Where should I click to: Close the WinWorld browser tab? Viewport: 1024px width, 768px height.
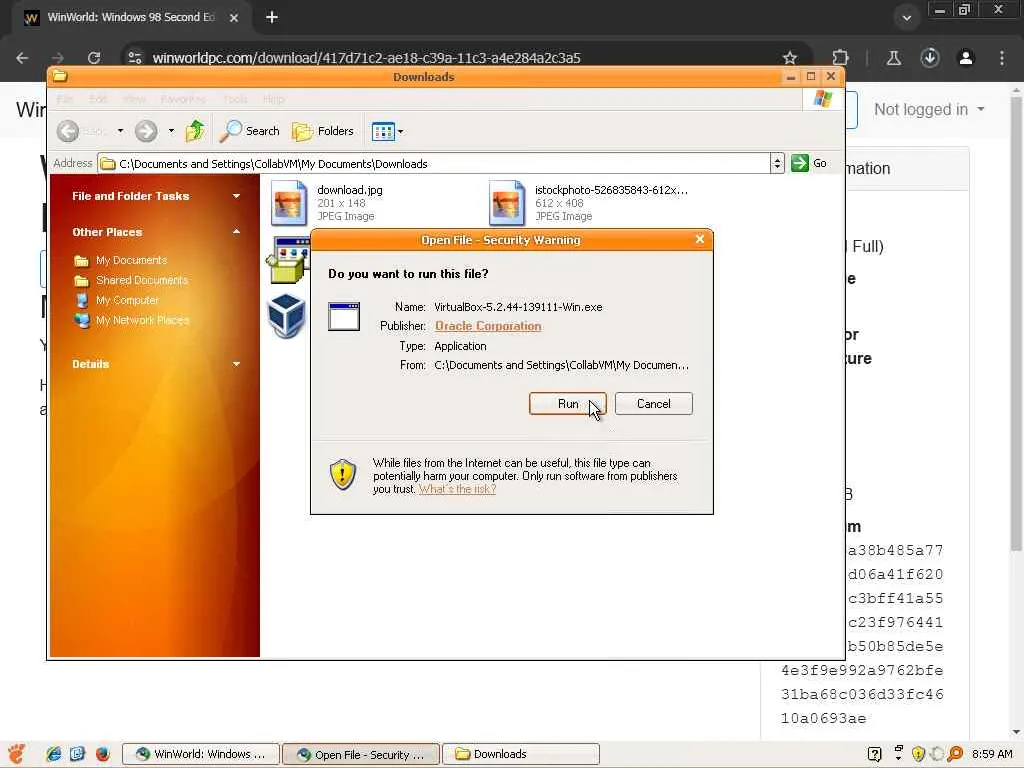tap(234, 18)
